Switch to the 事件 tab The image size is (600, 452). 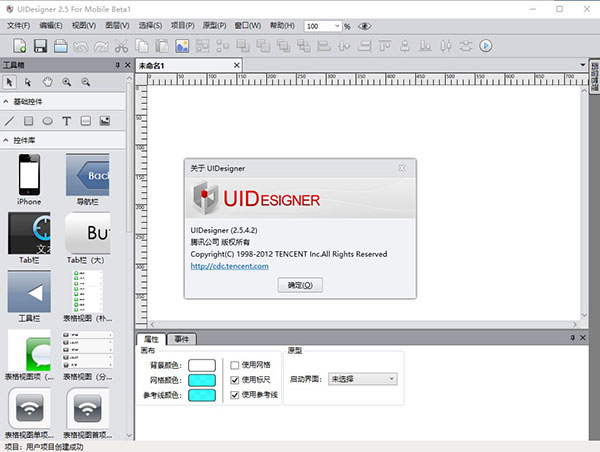(x=182, y=339)
